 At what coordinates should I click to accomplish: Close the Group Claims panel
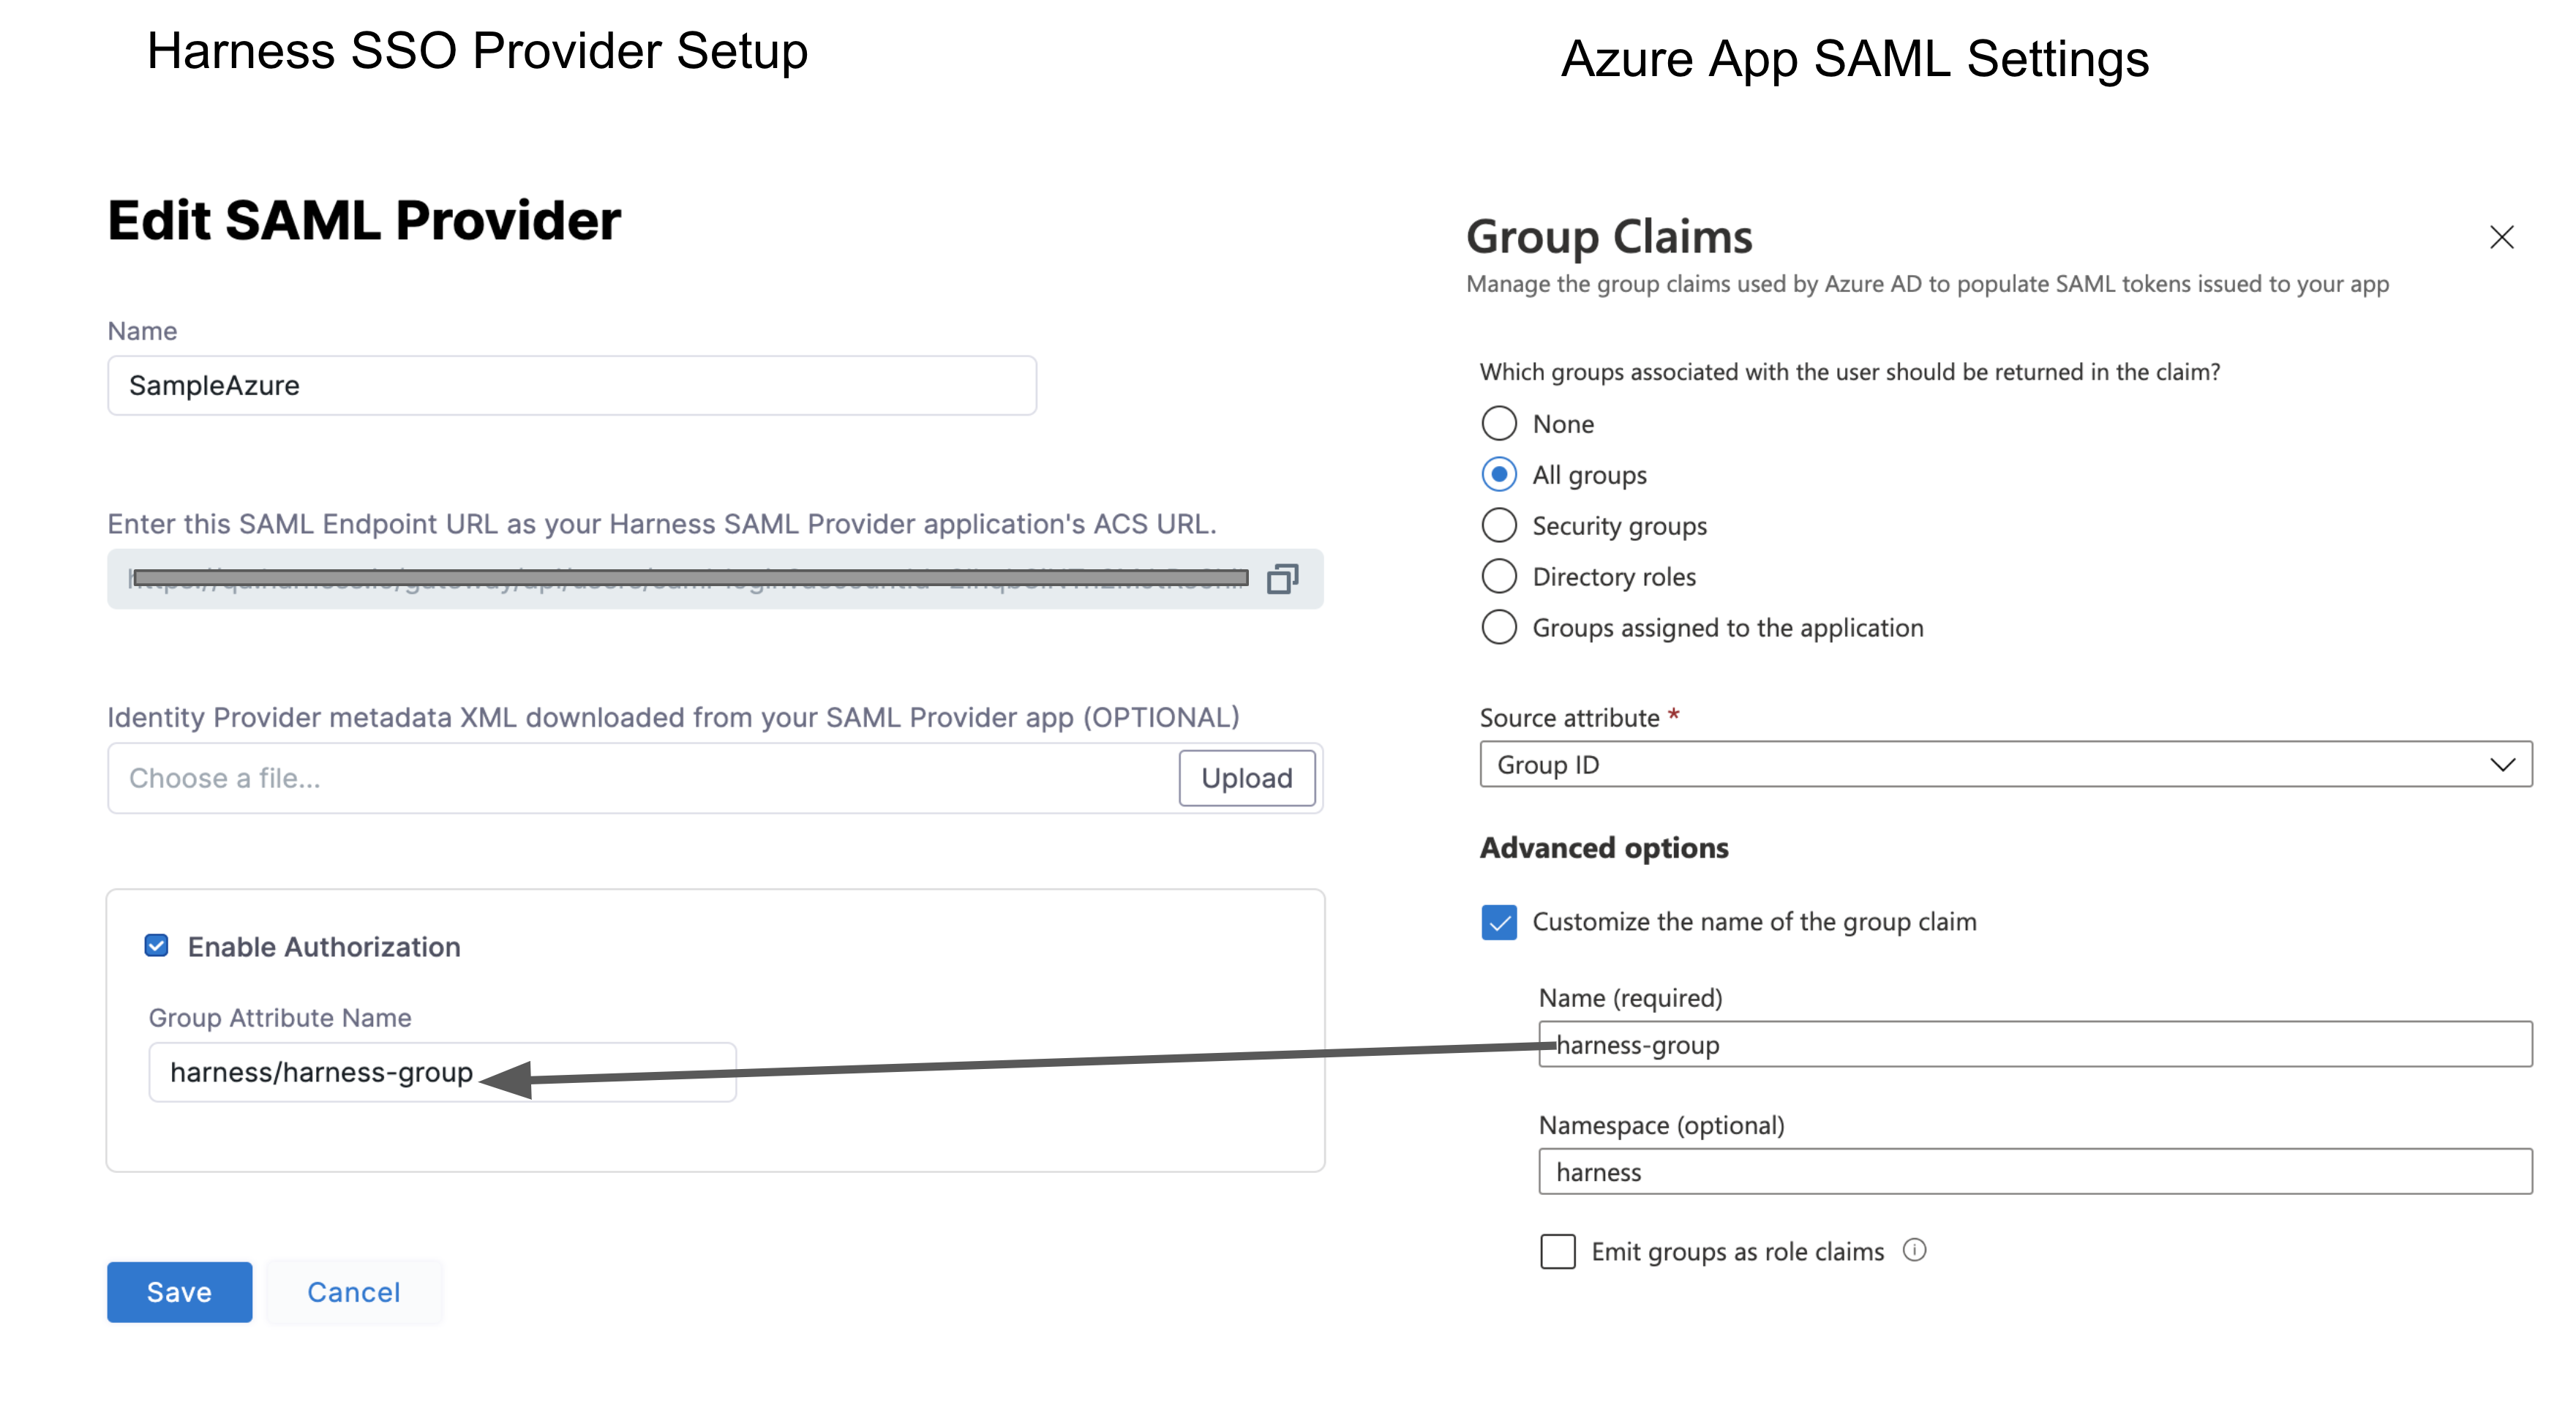(x=2501, y=238)
